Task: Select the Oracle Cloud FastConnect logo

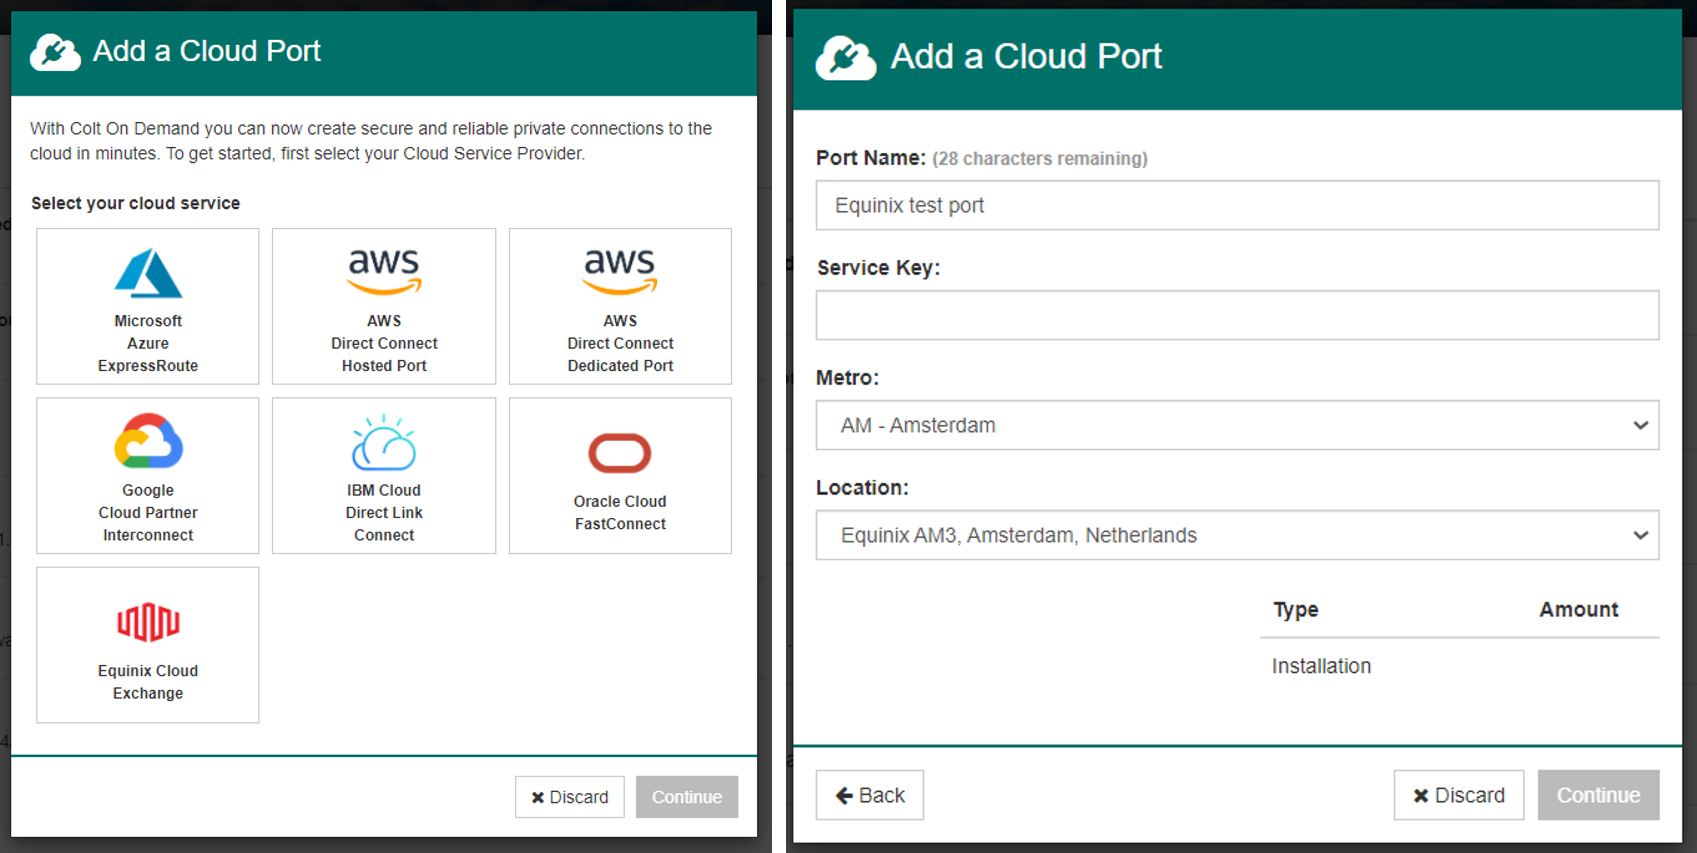Action: (620, 453)
